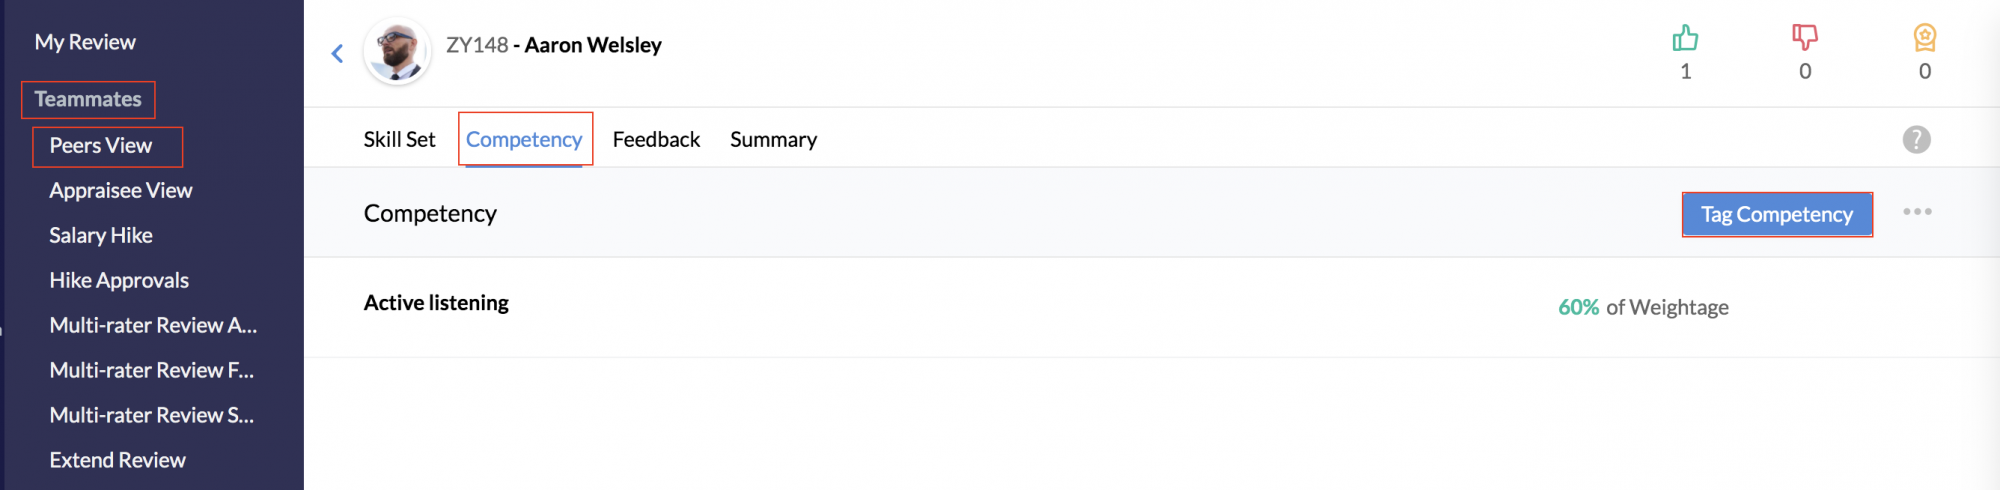Click the orange award badge icon
The width and height of the screenshot is (2000, 490).
click(x=1925, y=38)
